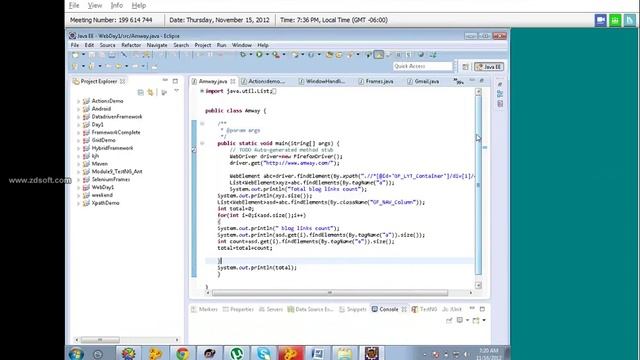Switch to the TestNG view tab
The width and height of the screenshot is (640, 360).
click(x=424, y=309)
